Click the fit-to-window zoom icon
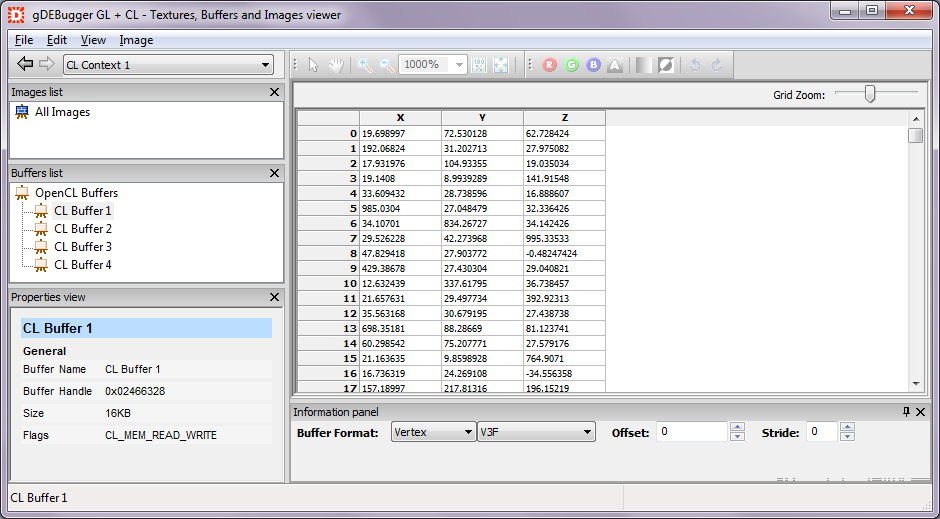The image size is (940, 519). point(500,65)
